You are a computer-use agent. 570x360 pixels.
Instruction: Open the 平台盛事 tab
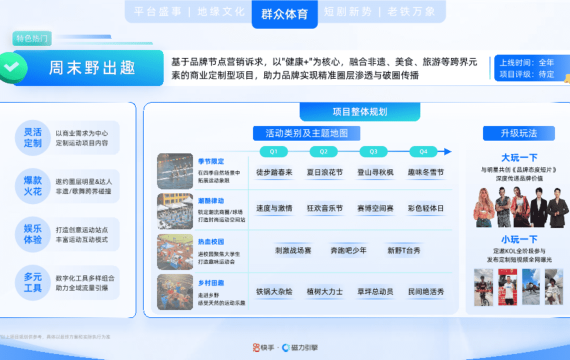pos(157,12)
